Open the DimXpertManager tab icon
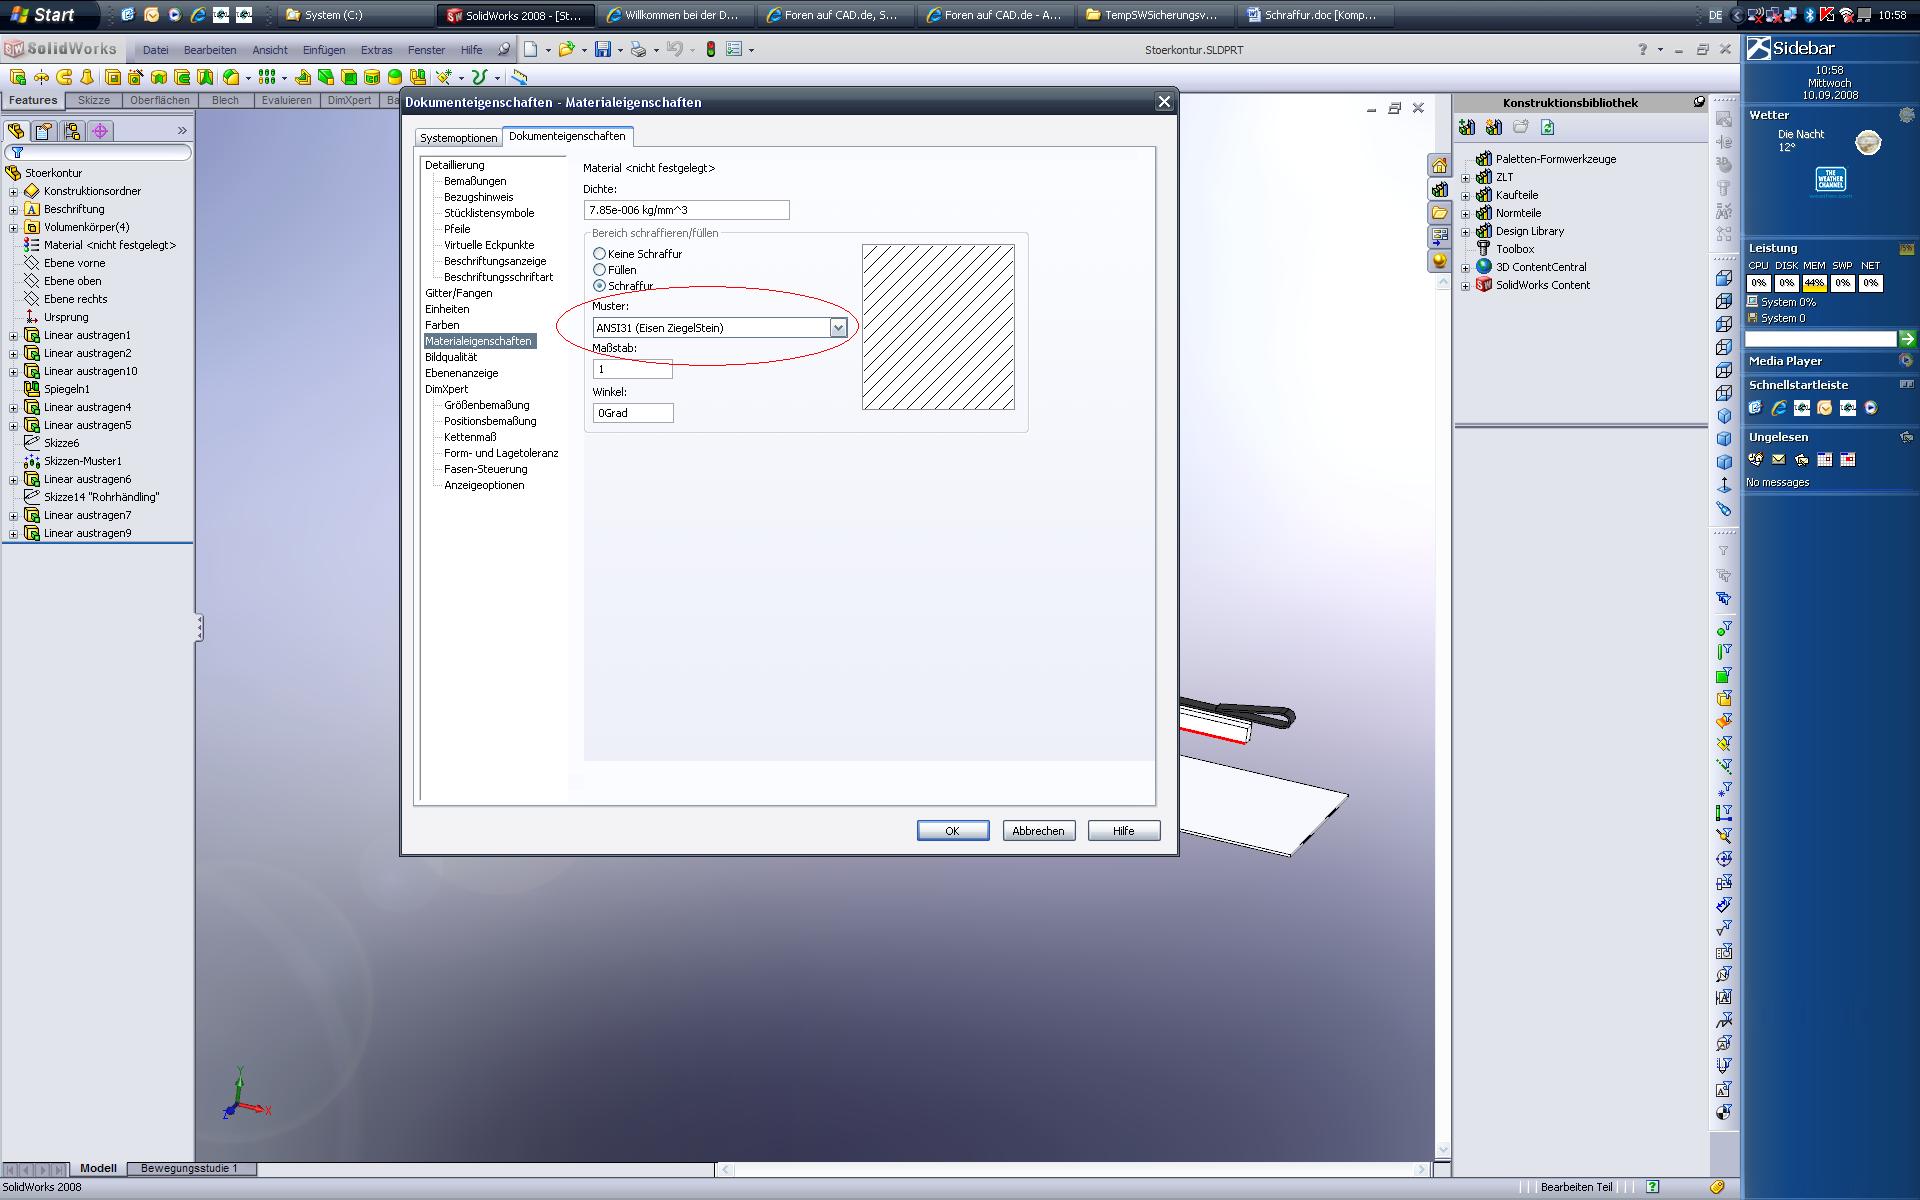1920x1200 pixels. [100, 131]
